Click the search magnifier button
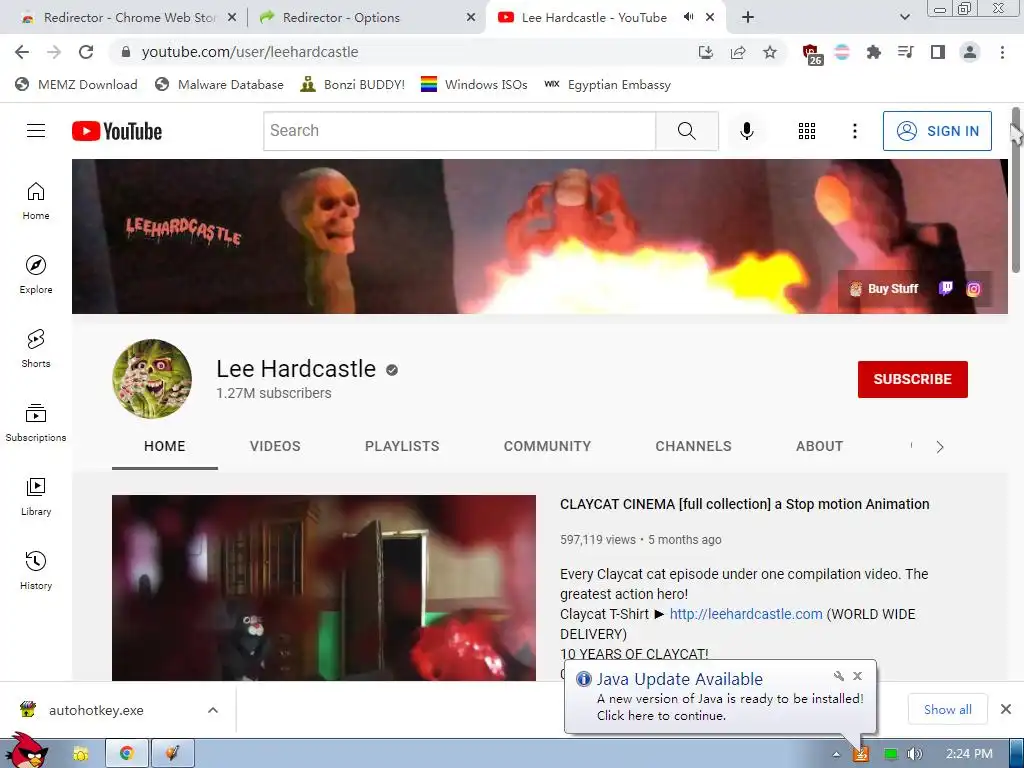Viewport: 1024px width, 768px height. coord(687,131)
